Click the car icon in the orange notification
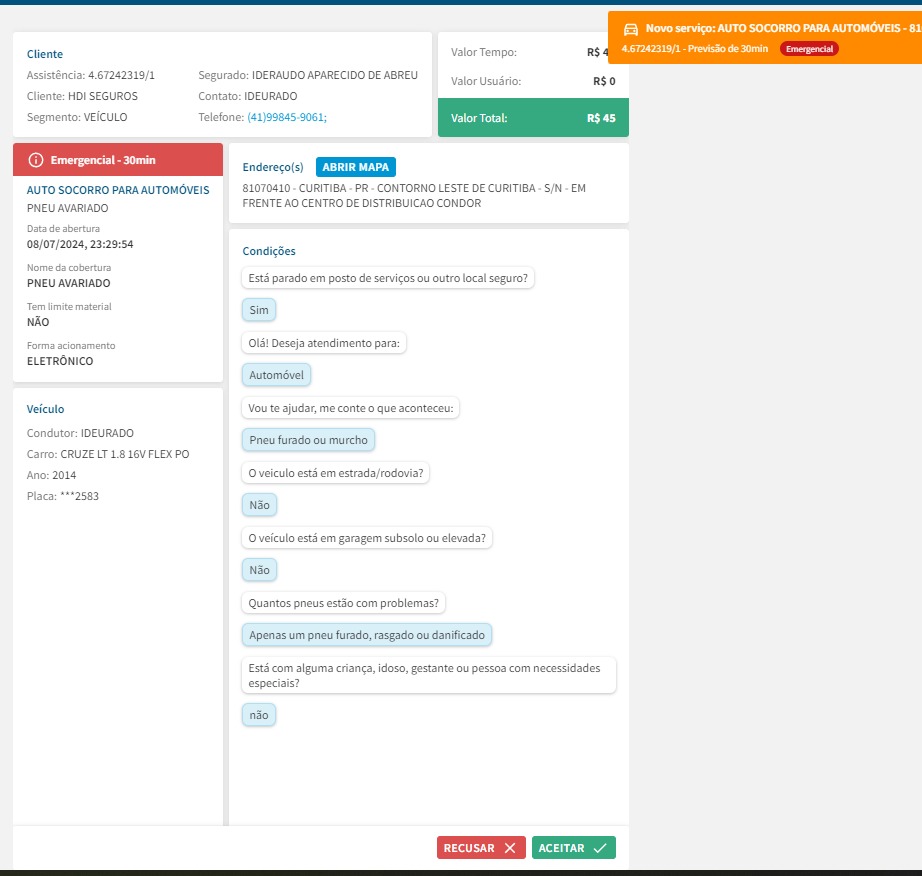 pos(631,29)
